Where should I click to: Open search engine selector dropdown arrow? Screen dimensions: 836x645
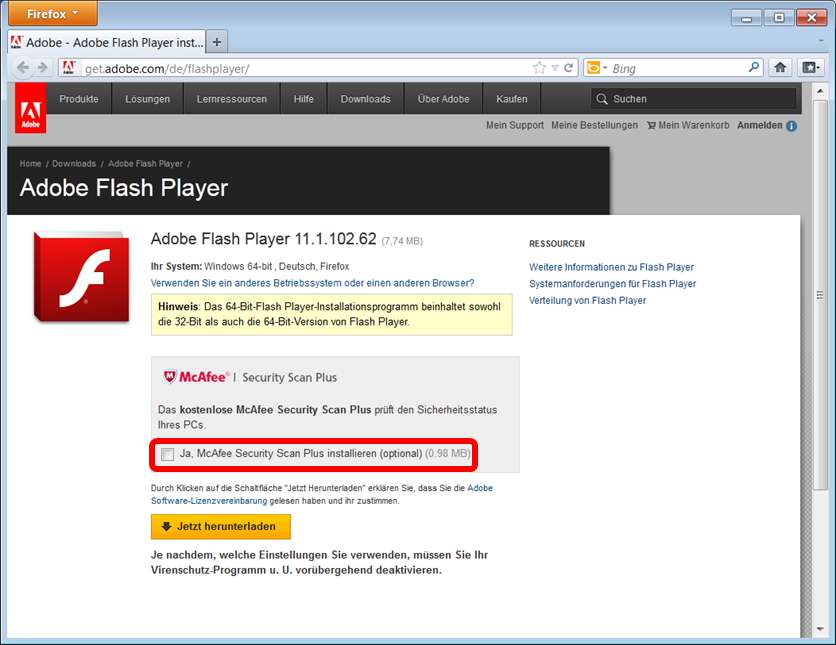605,68
